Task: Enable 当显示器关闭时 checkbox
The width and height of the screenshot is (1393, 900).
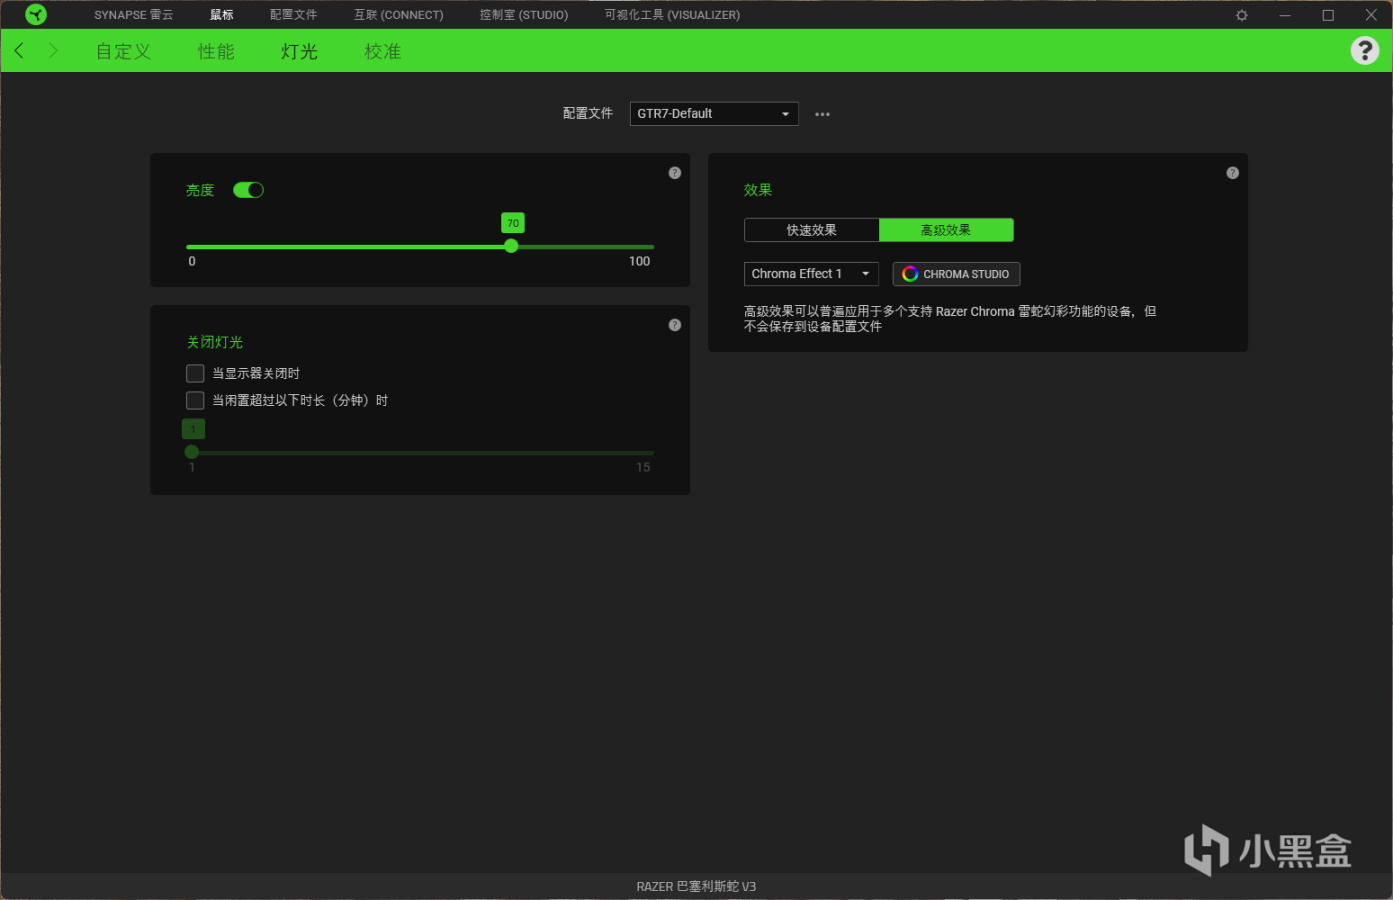Action: coord(195,373)
